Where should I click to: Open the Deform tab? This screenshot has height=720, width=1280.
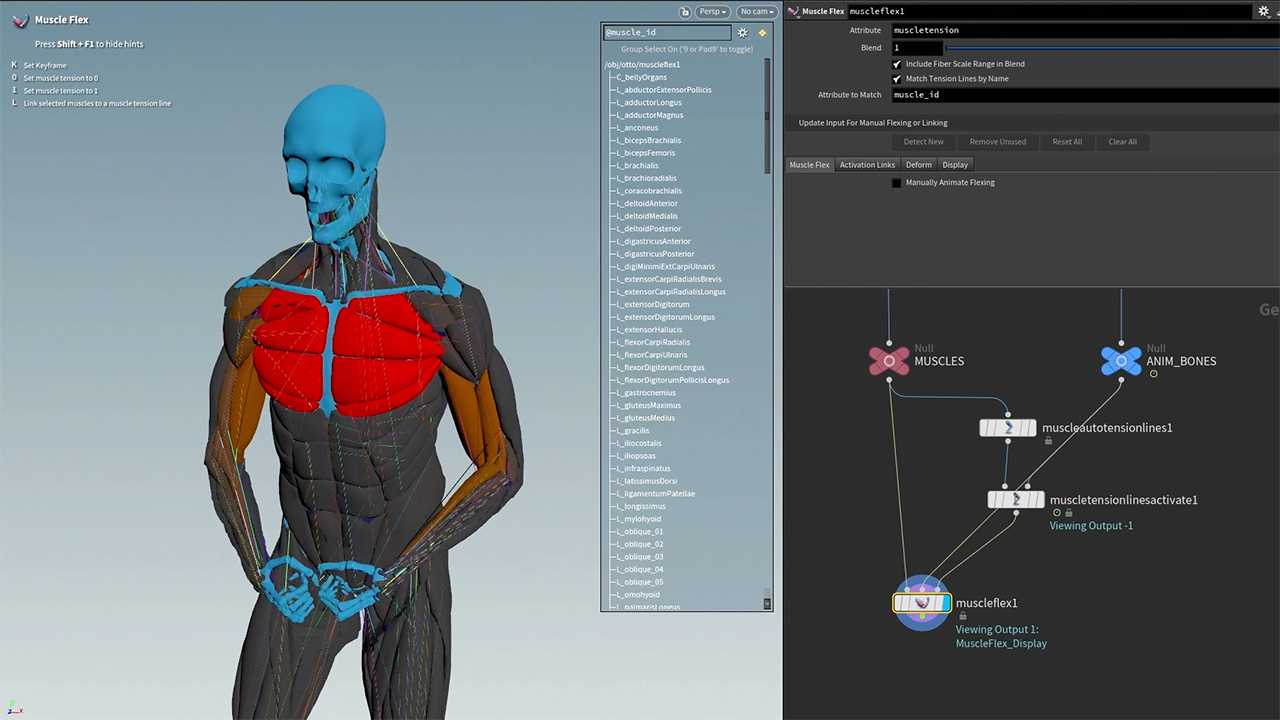(x=918, y=165)
